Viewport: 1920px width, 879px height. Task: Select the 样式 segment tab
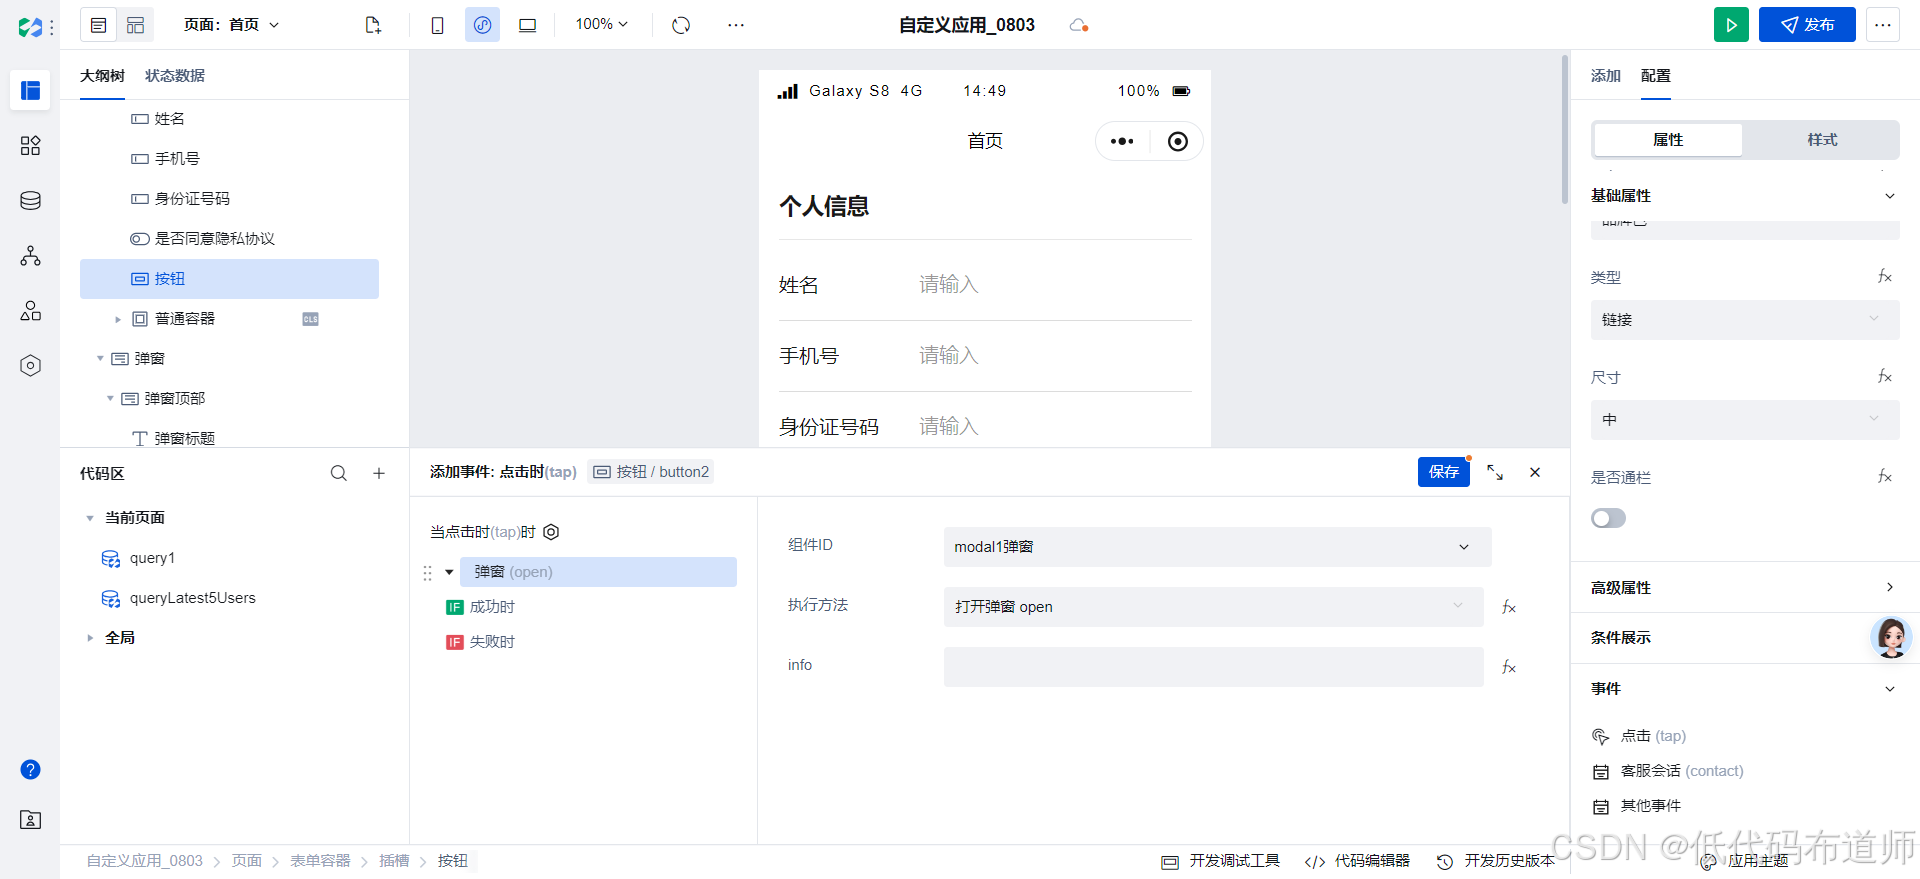(1822, 140)
